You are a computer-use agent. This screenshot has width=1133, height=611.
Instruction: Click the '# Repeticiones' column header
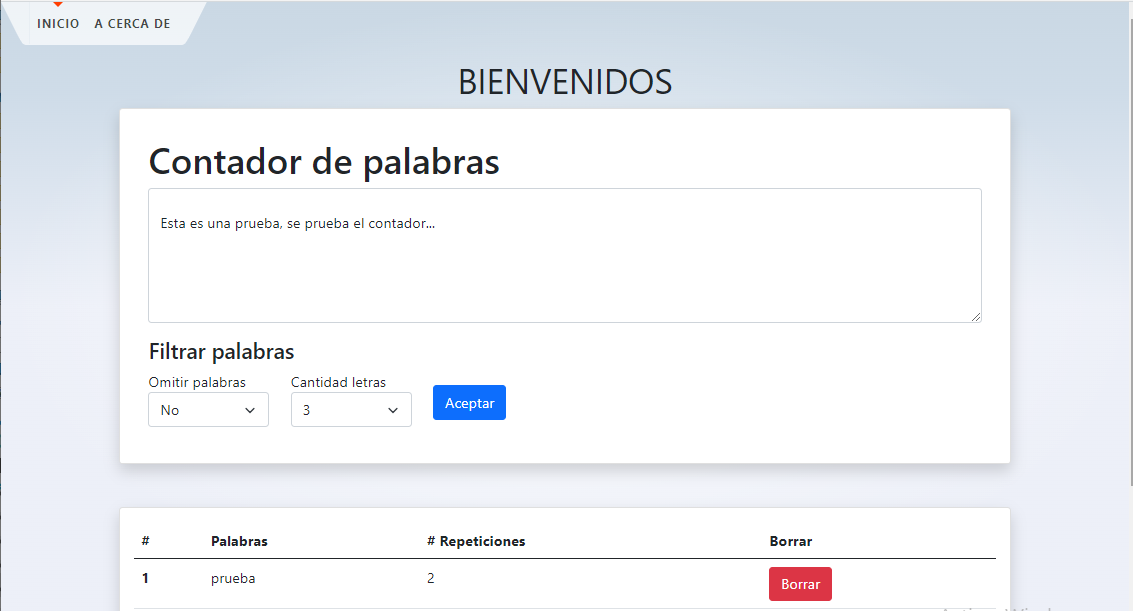click(476, 541)
